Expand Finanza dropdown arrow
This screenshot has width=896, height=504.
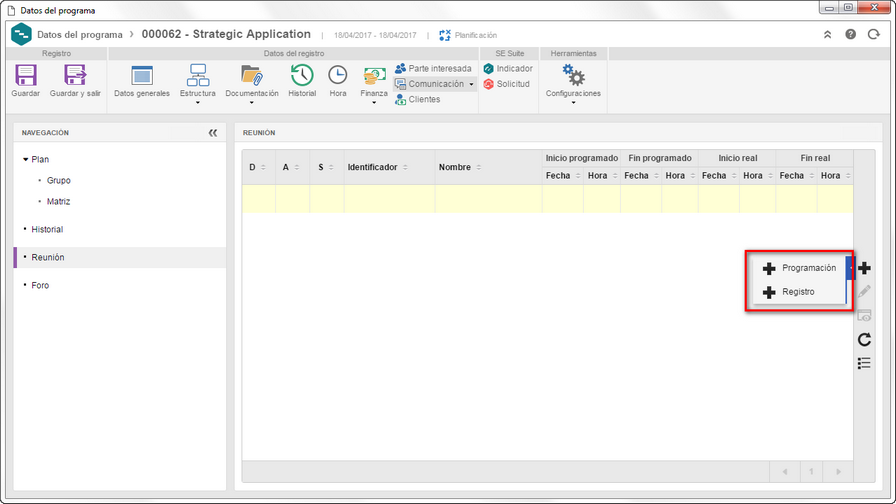coord(374,103)
